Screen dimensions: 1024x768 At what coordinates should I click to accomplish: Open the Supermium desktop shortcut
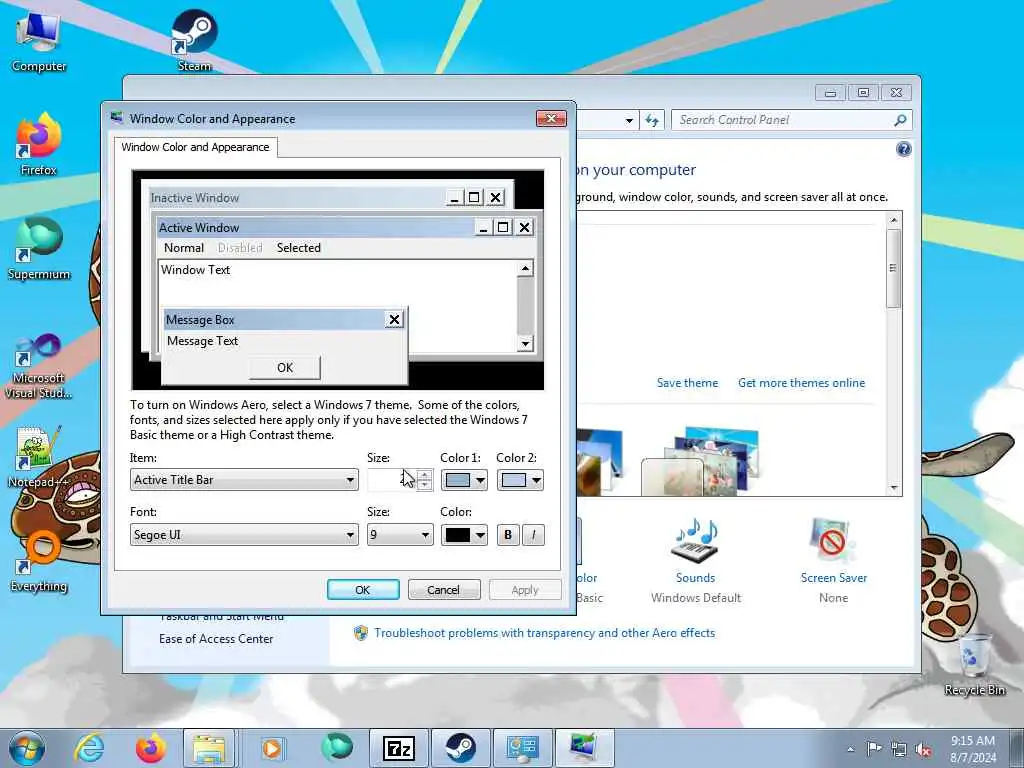[39, 248]
